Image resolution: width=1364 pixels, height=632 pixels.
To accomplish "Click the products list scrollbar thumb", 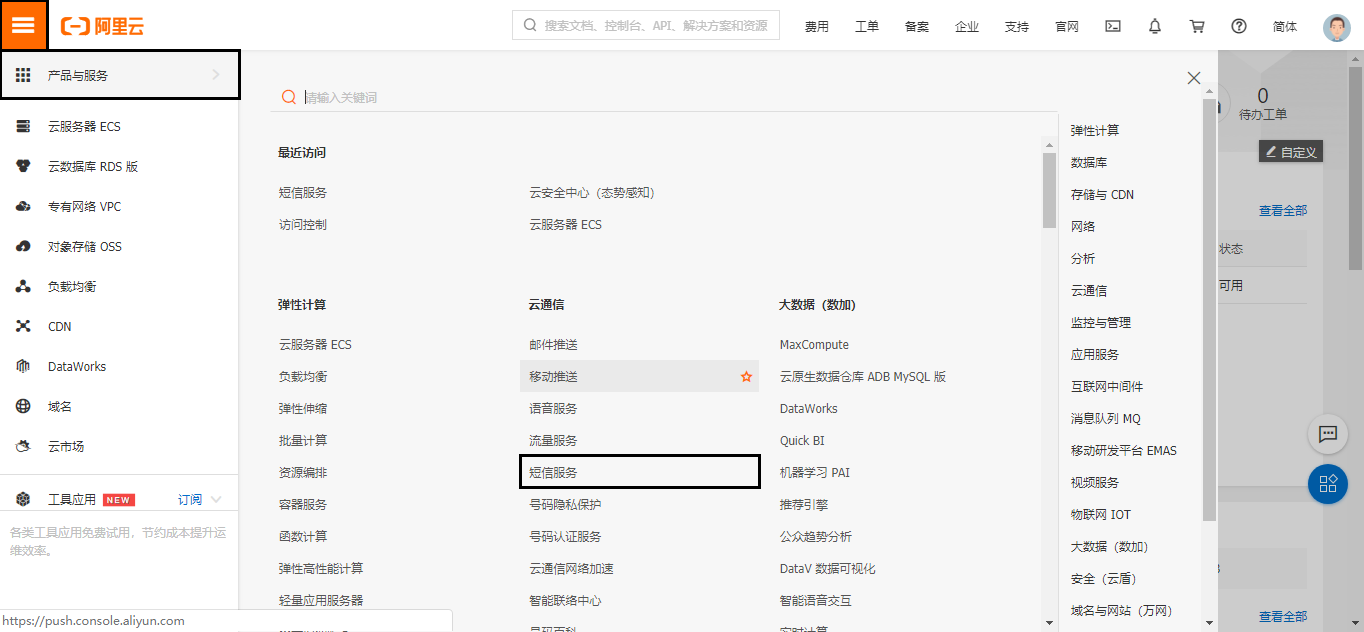I will (x=1049, y=190).
